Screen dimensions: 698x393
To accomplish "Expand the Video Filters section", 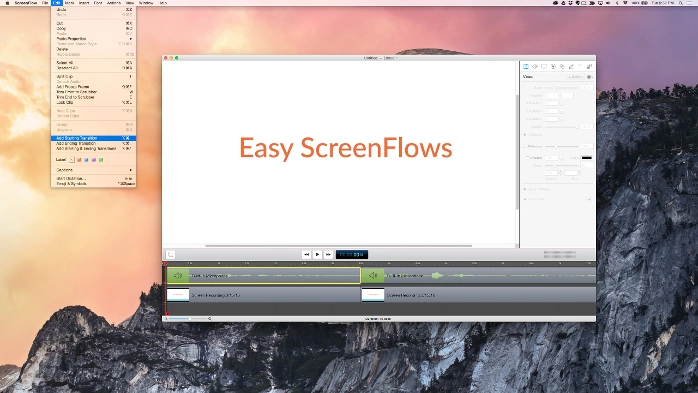I will click(525, 199).
